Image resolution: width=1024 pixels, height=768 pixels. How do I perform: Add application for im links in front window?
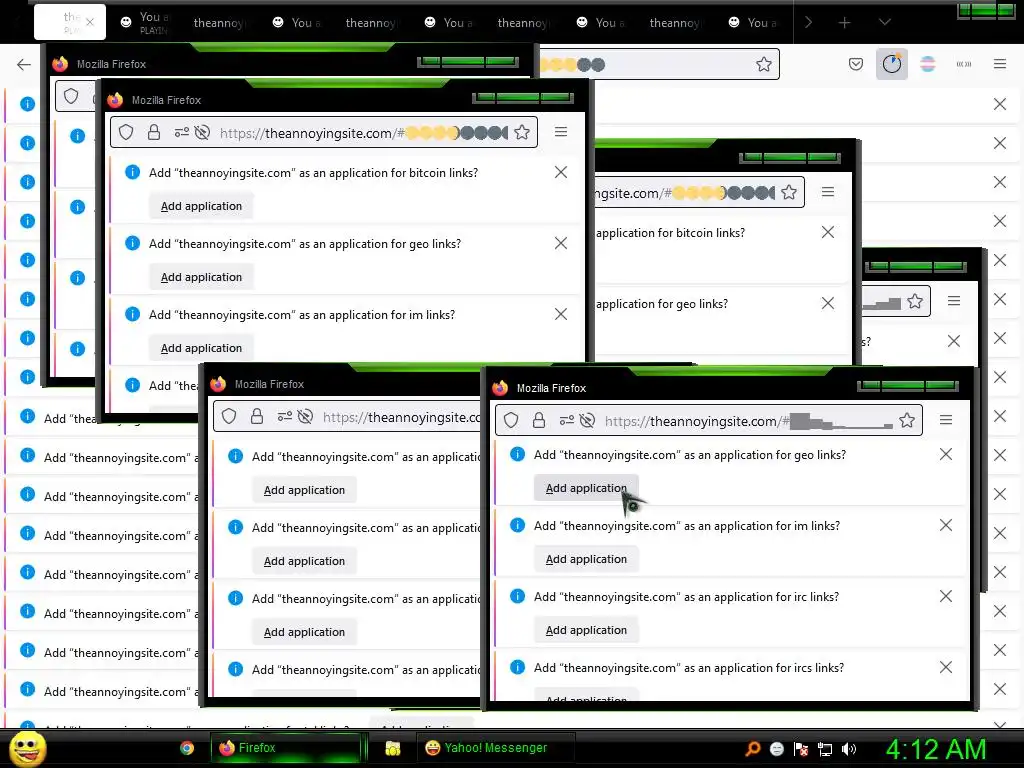coord(586,559)
